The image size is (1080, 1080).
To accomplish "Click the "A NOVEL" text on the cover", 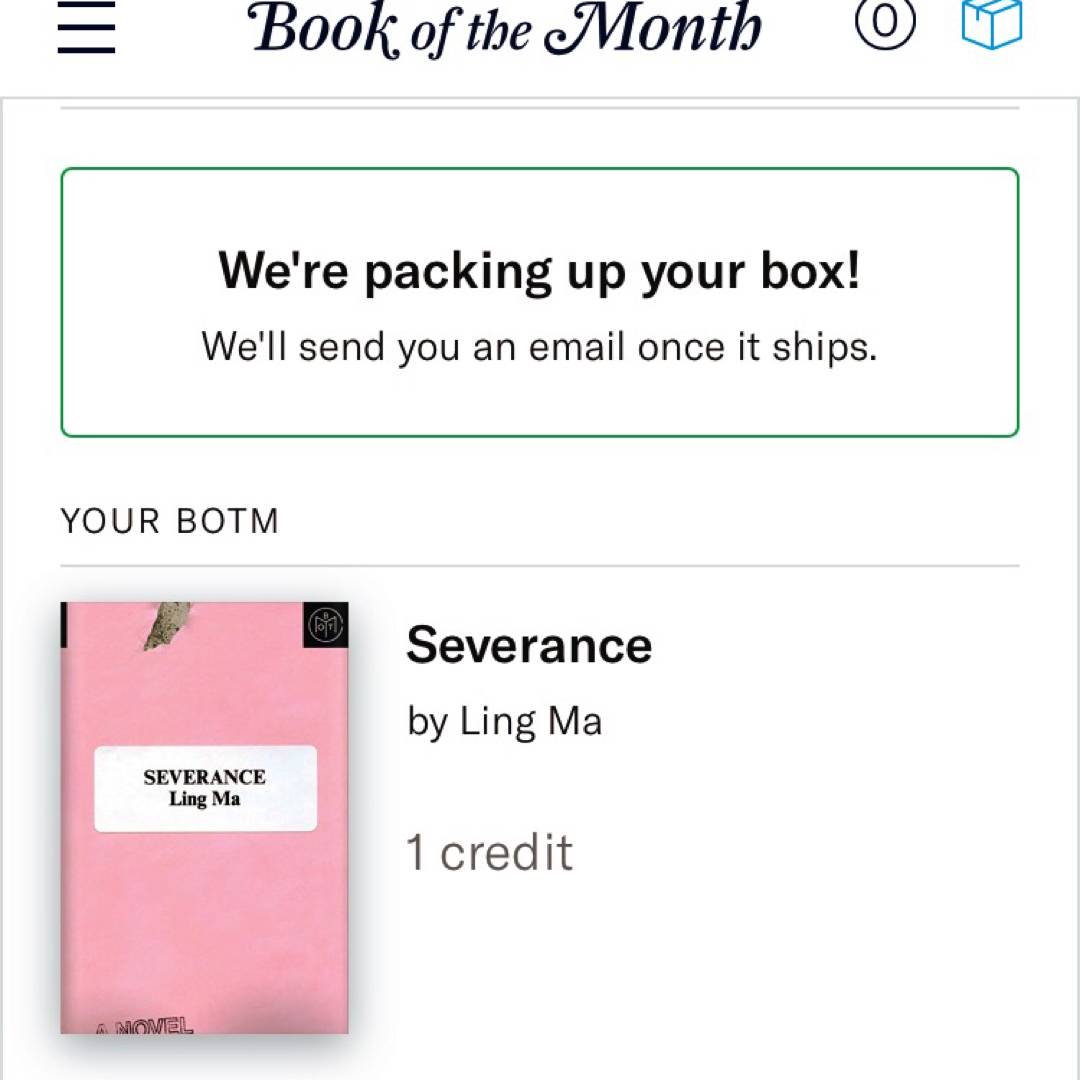I will (144, 1026).
